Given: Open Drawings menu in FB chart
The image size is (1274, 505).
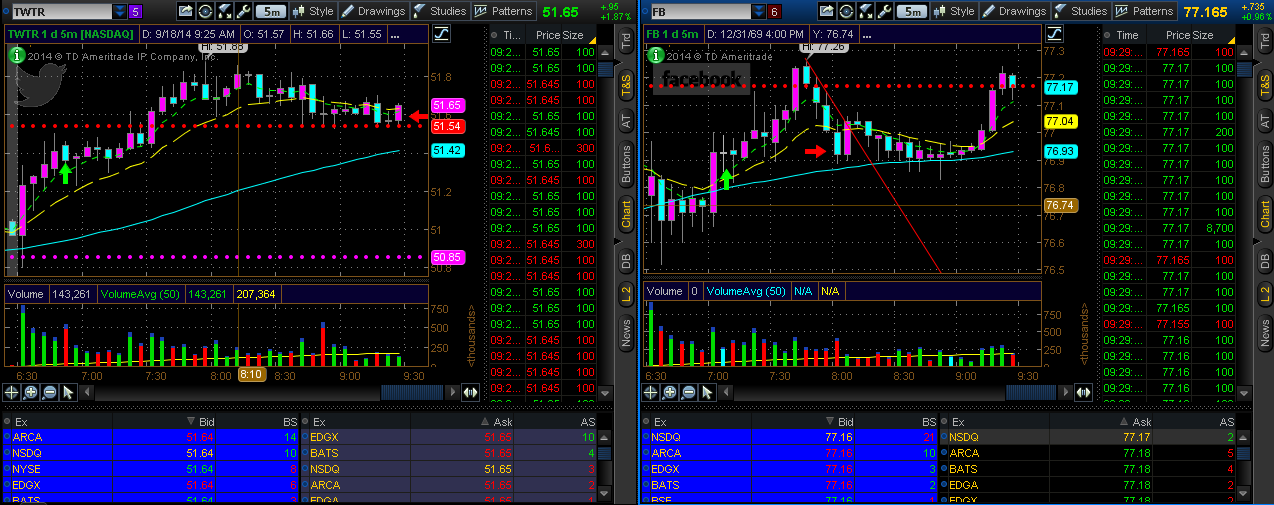Looking at the screenshot, I should pos(1013,12).
